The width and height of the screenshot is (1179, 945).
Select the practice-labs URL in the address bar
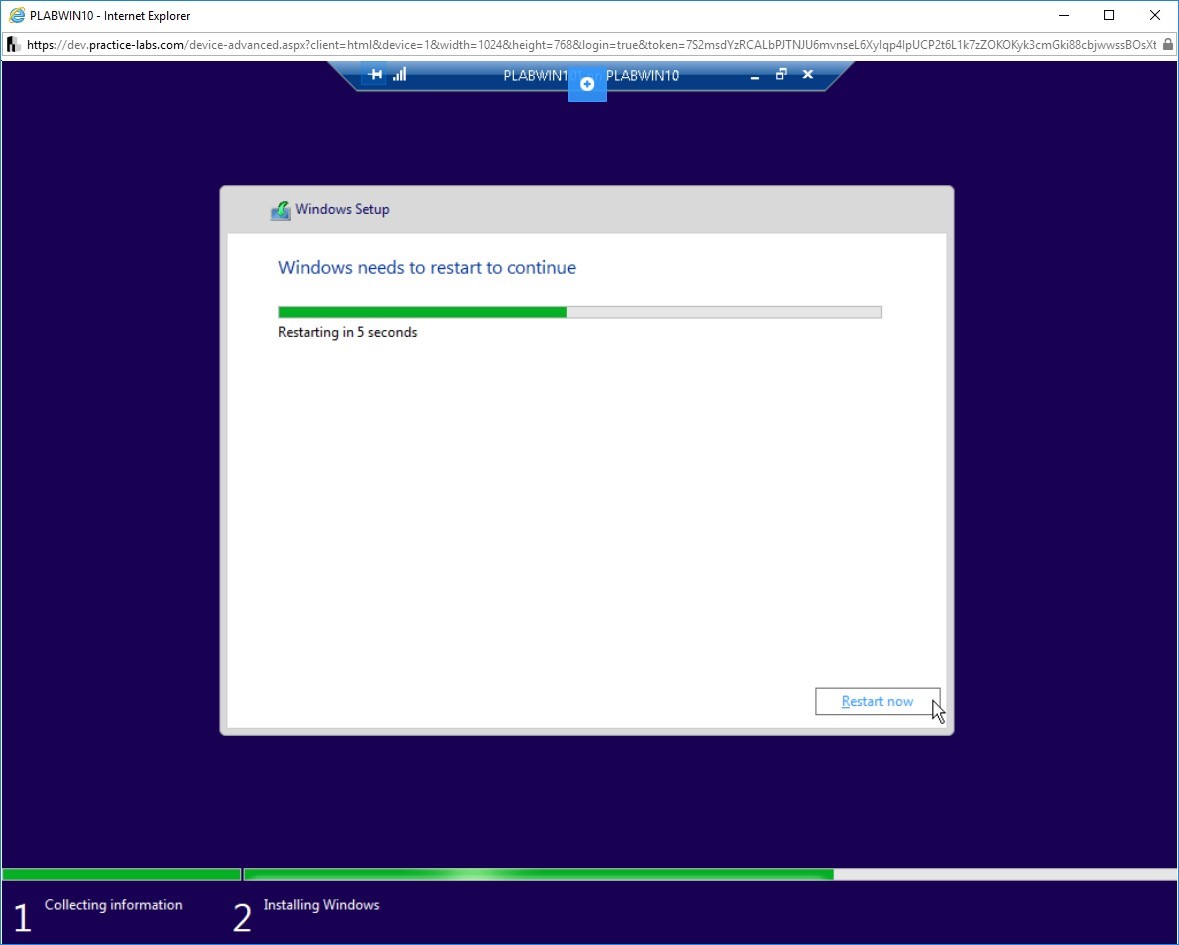tap(591, 44)
